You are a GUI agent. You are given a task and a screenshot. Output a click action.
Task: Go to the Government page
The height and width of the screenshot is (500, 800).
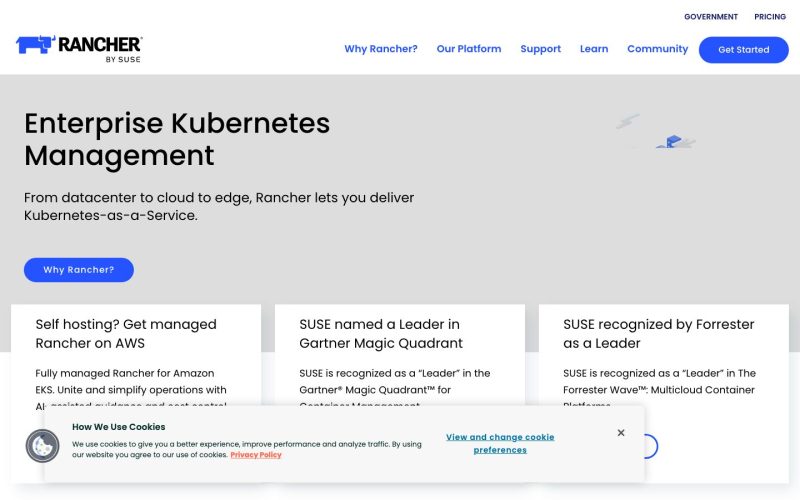[711, 17]
